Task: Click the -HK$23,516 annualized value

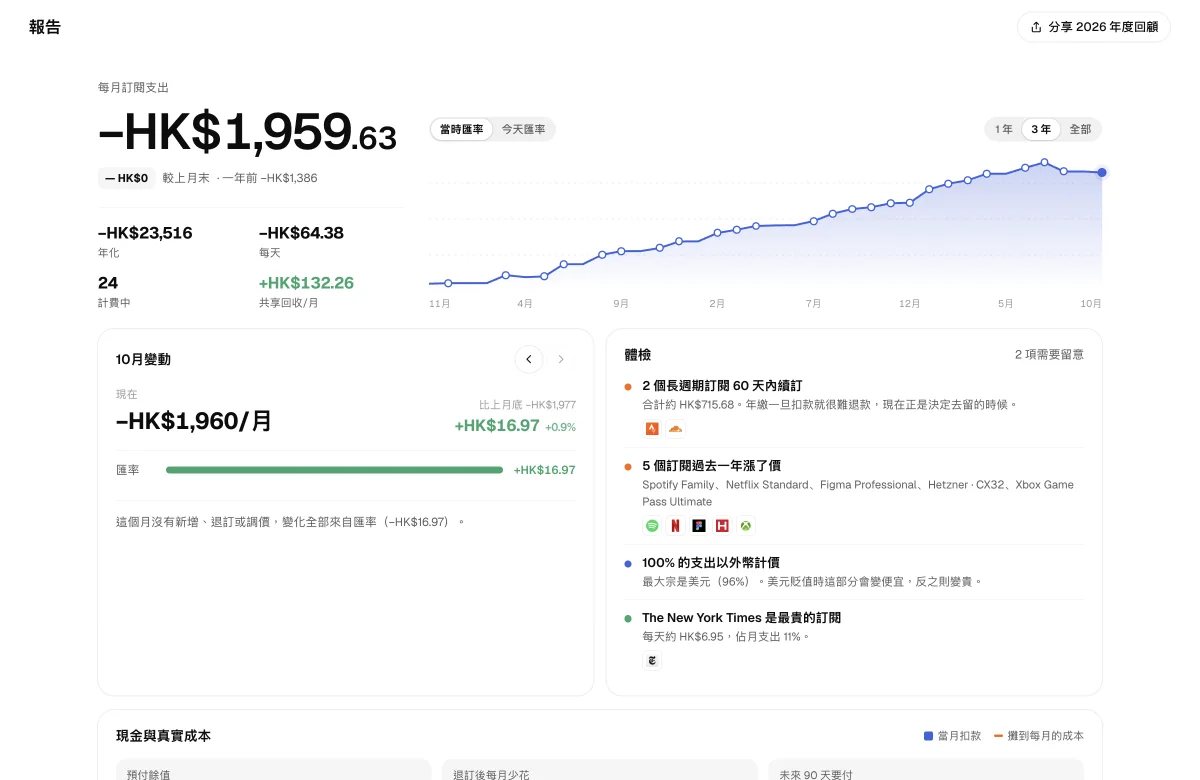Action: (145, 233)
